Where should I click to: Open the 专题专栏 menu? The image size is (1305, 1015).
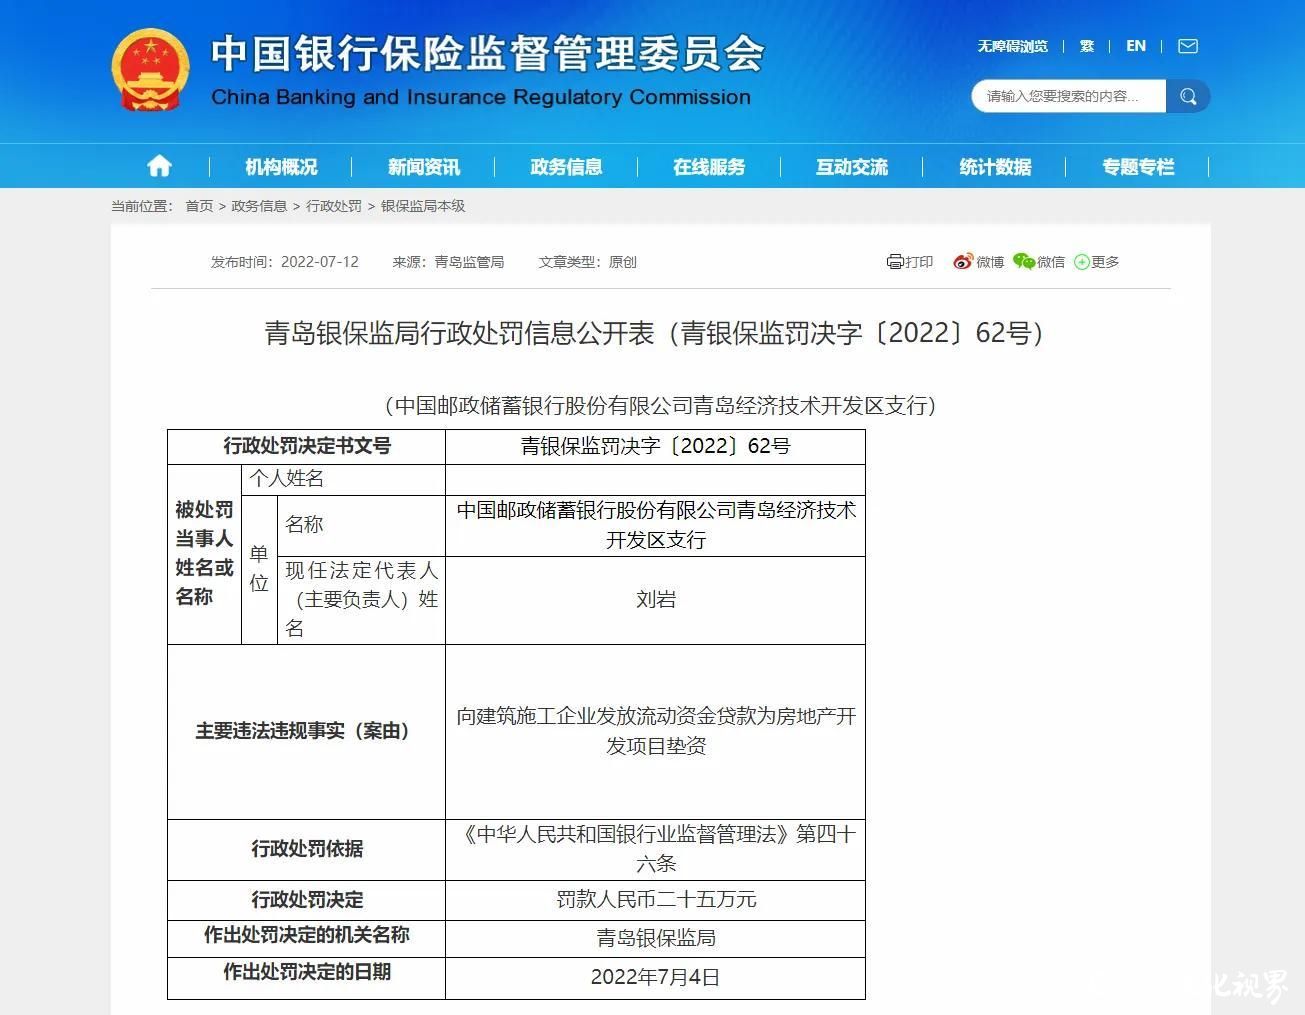pos(1138,167)
